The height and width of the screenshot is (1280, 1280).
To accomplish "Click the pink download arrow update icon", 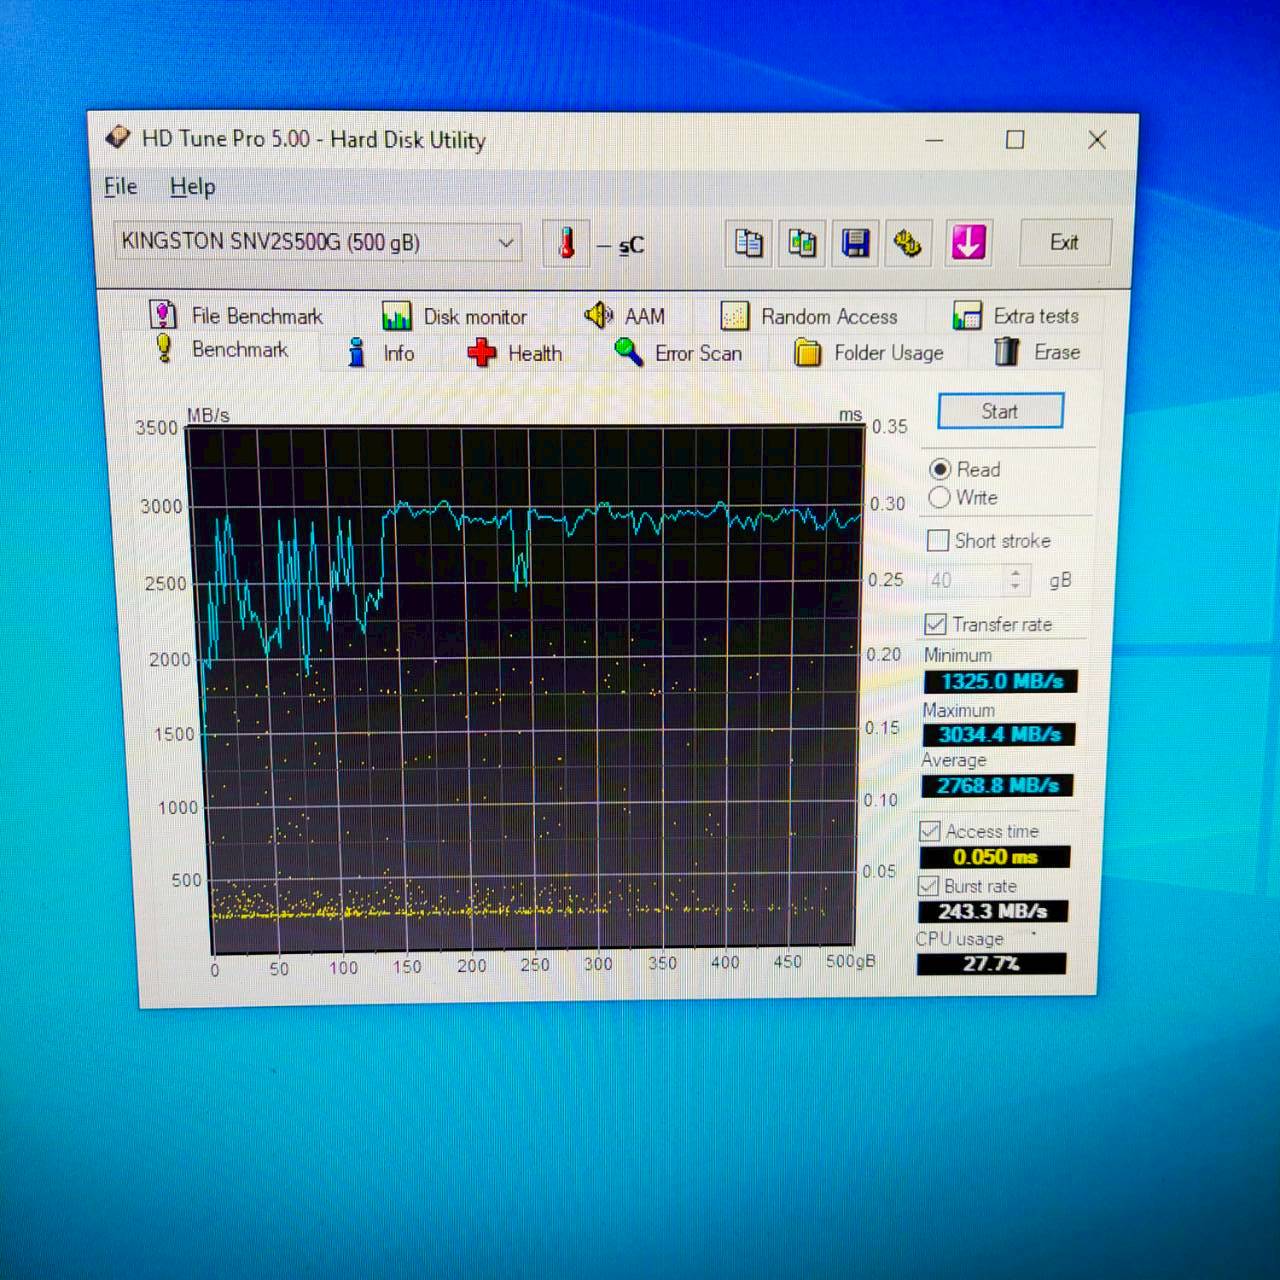I will tap(967, 243).
